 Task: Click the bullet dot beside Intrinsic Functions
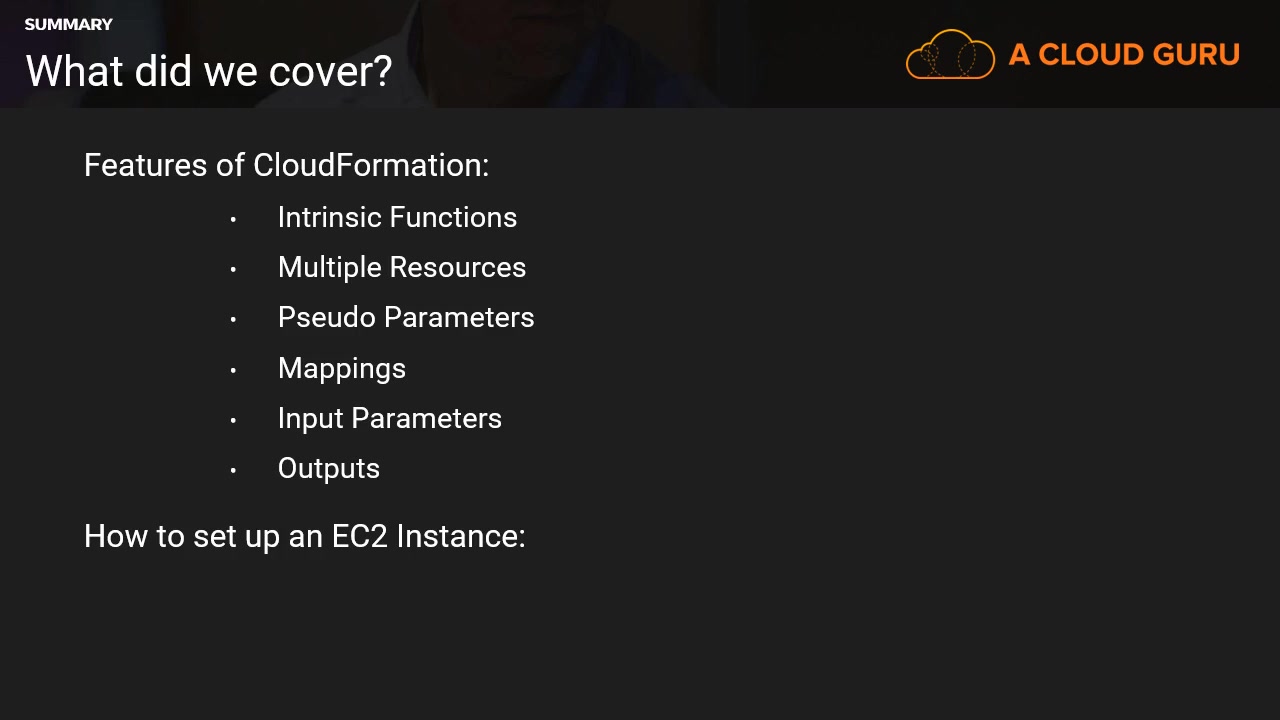(x=233, y=219)
